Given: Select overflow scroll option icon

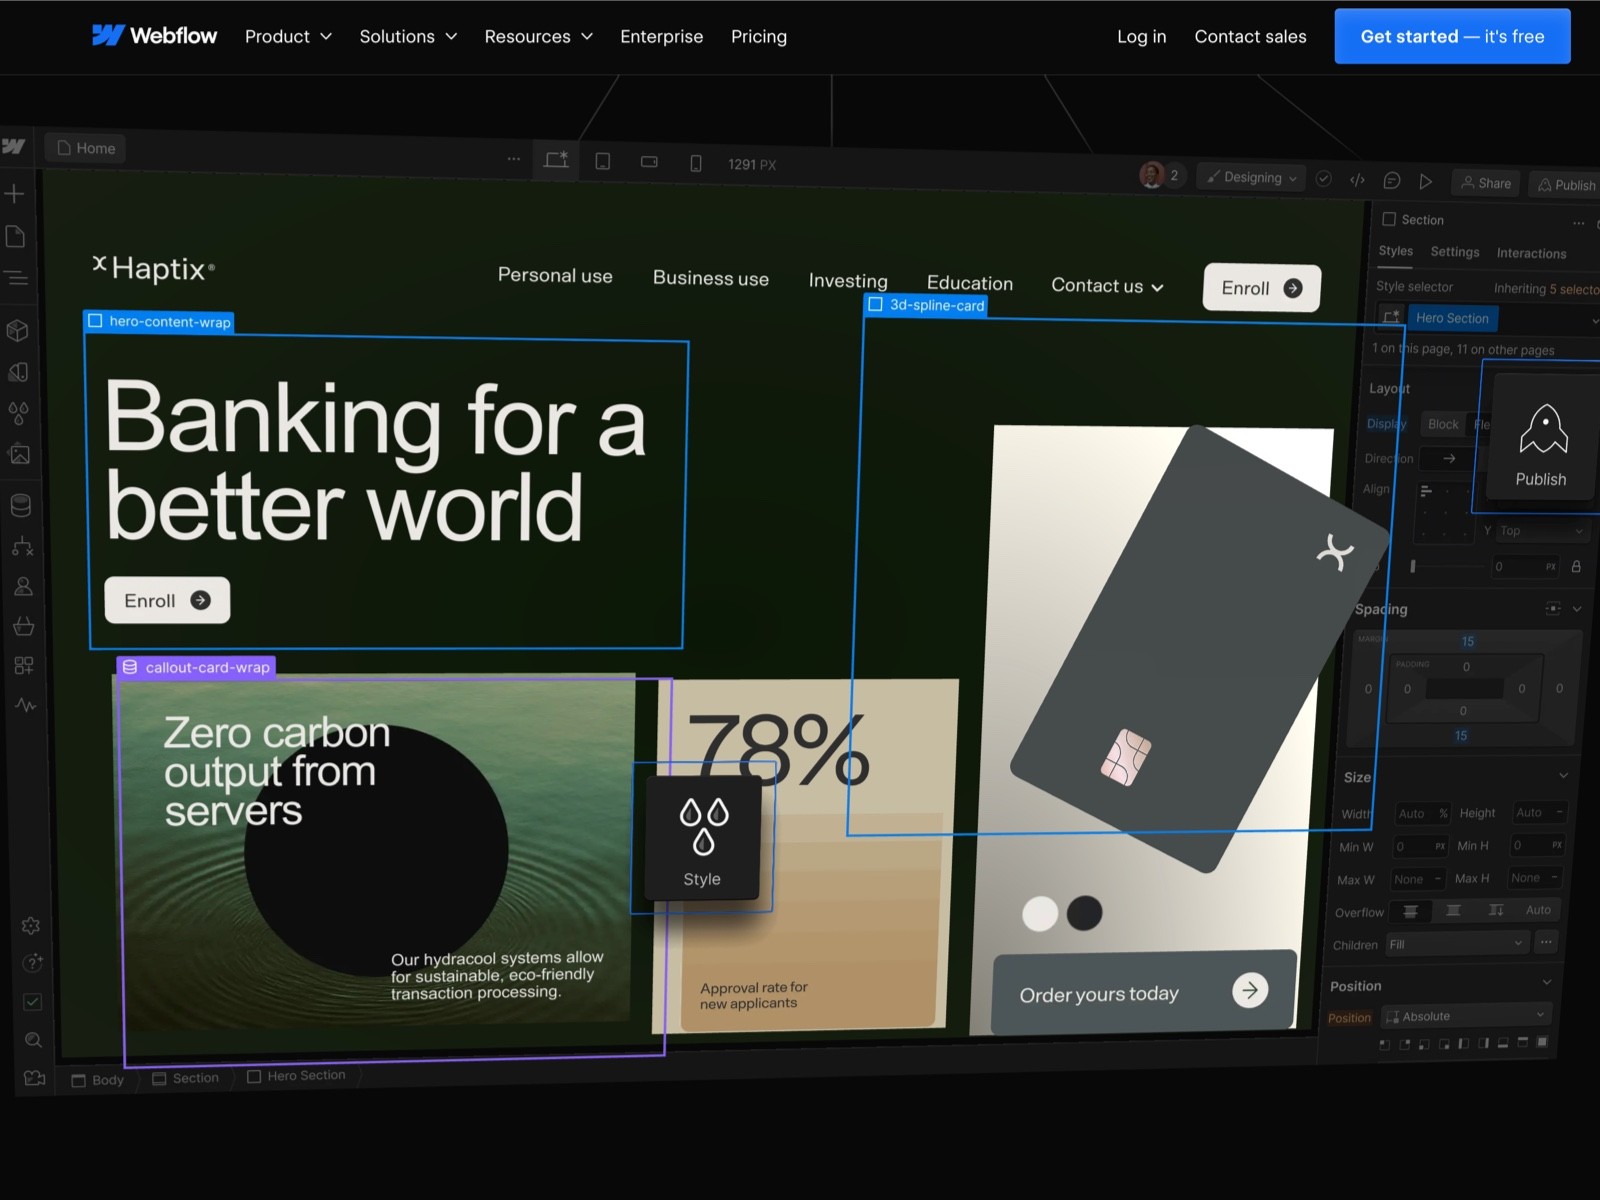Looking at the screenshot, I should point(1496,910).
